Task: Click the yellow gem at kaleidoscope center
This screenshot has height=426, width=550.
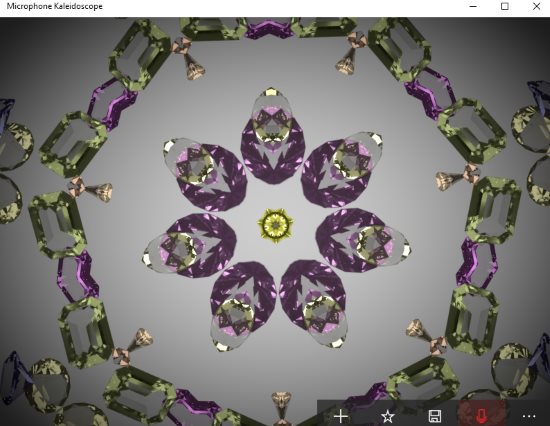Action: click(275, 225)
